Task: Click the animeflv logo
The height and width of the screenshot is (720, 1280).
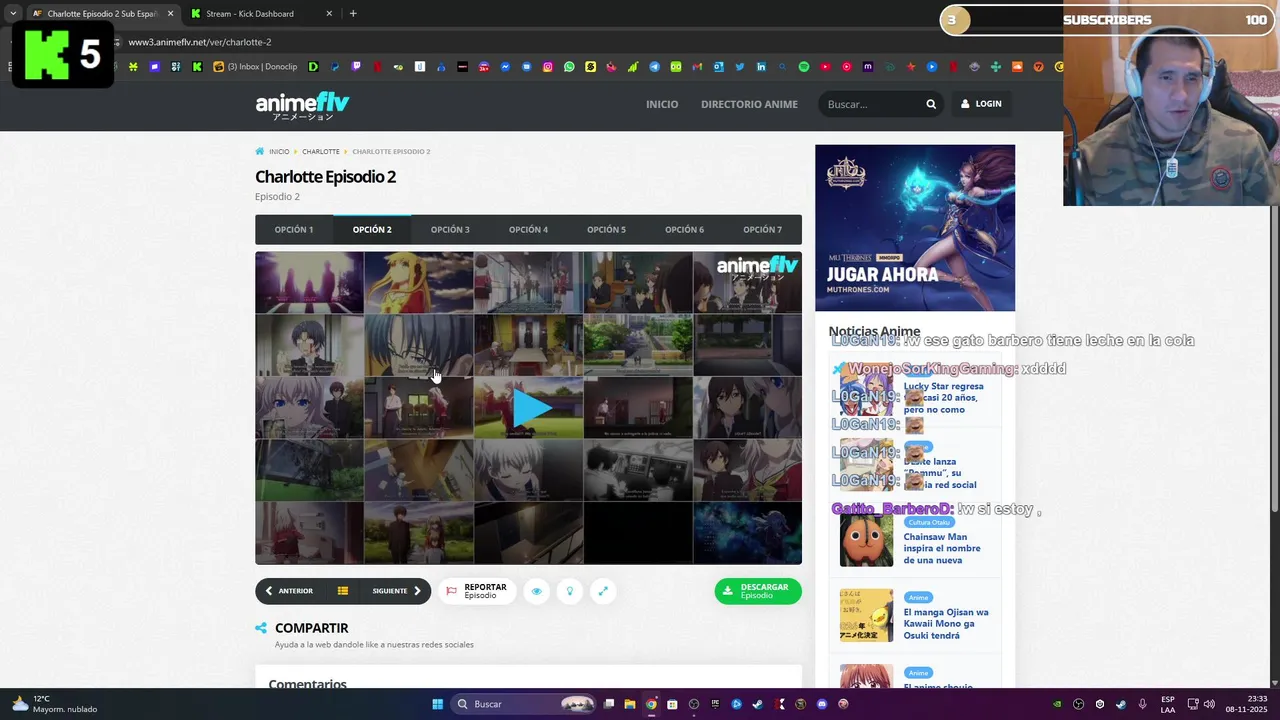Action: point(302,105)
